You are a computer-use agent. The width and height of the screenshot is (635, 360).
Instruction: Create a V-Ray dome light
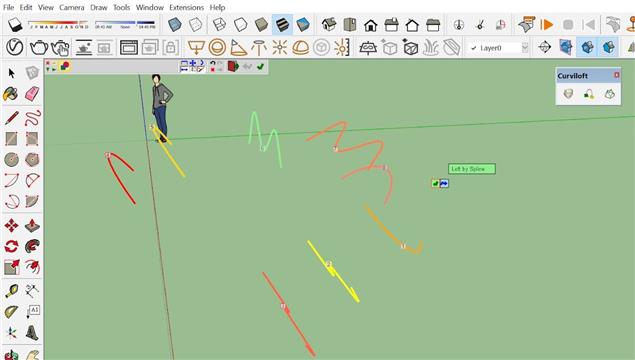[300, 48]
